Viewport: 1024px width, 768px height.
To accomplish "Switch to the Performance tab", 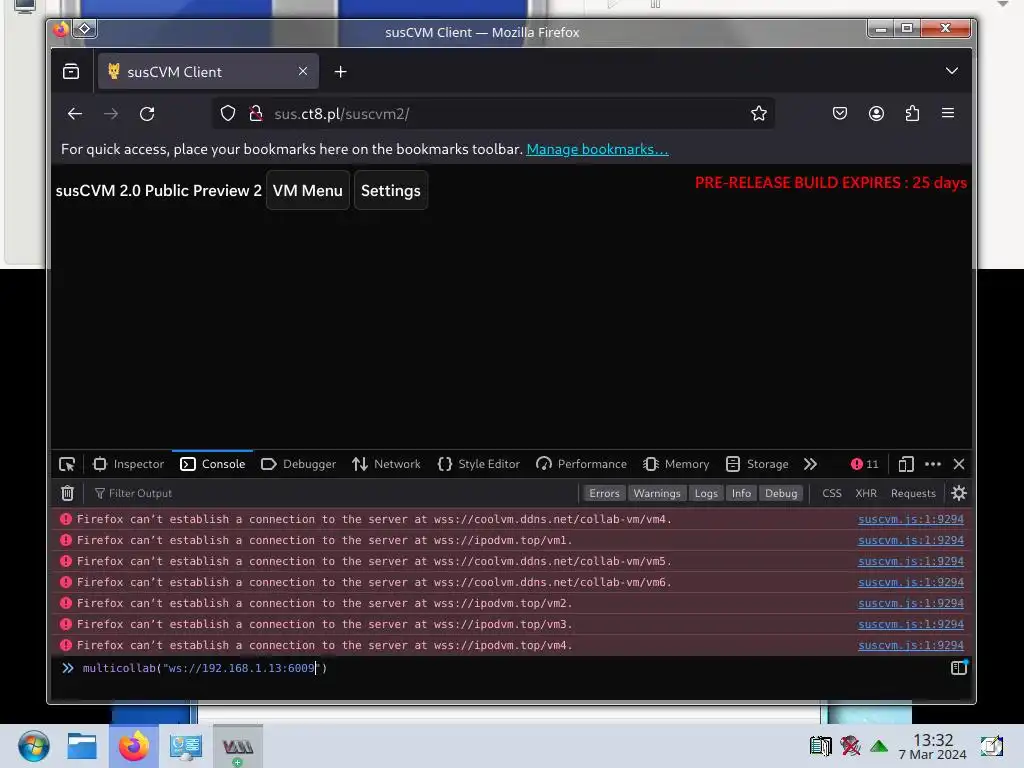I will (581, 464).
